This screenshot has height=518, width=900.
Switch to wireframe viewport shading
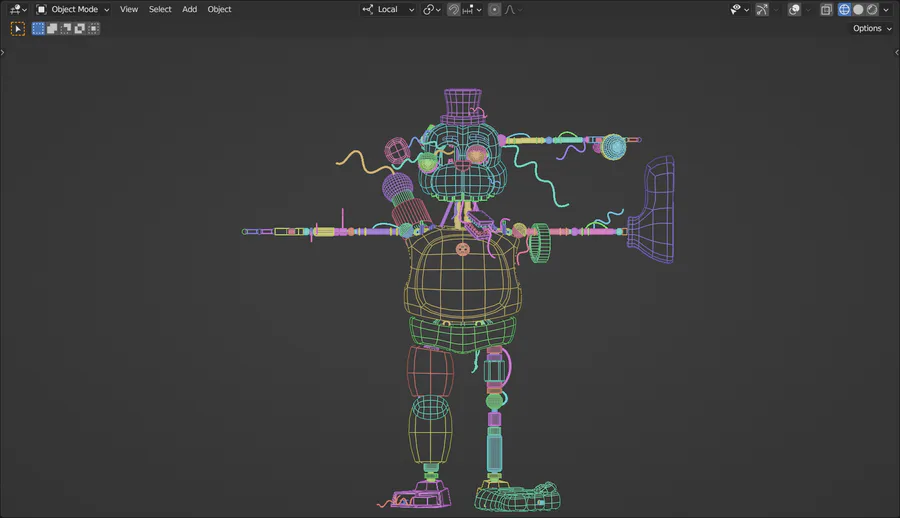point(844,9)
